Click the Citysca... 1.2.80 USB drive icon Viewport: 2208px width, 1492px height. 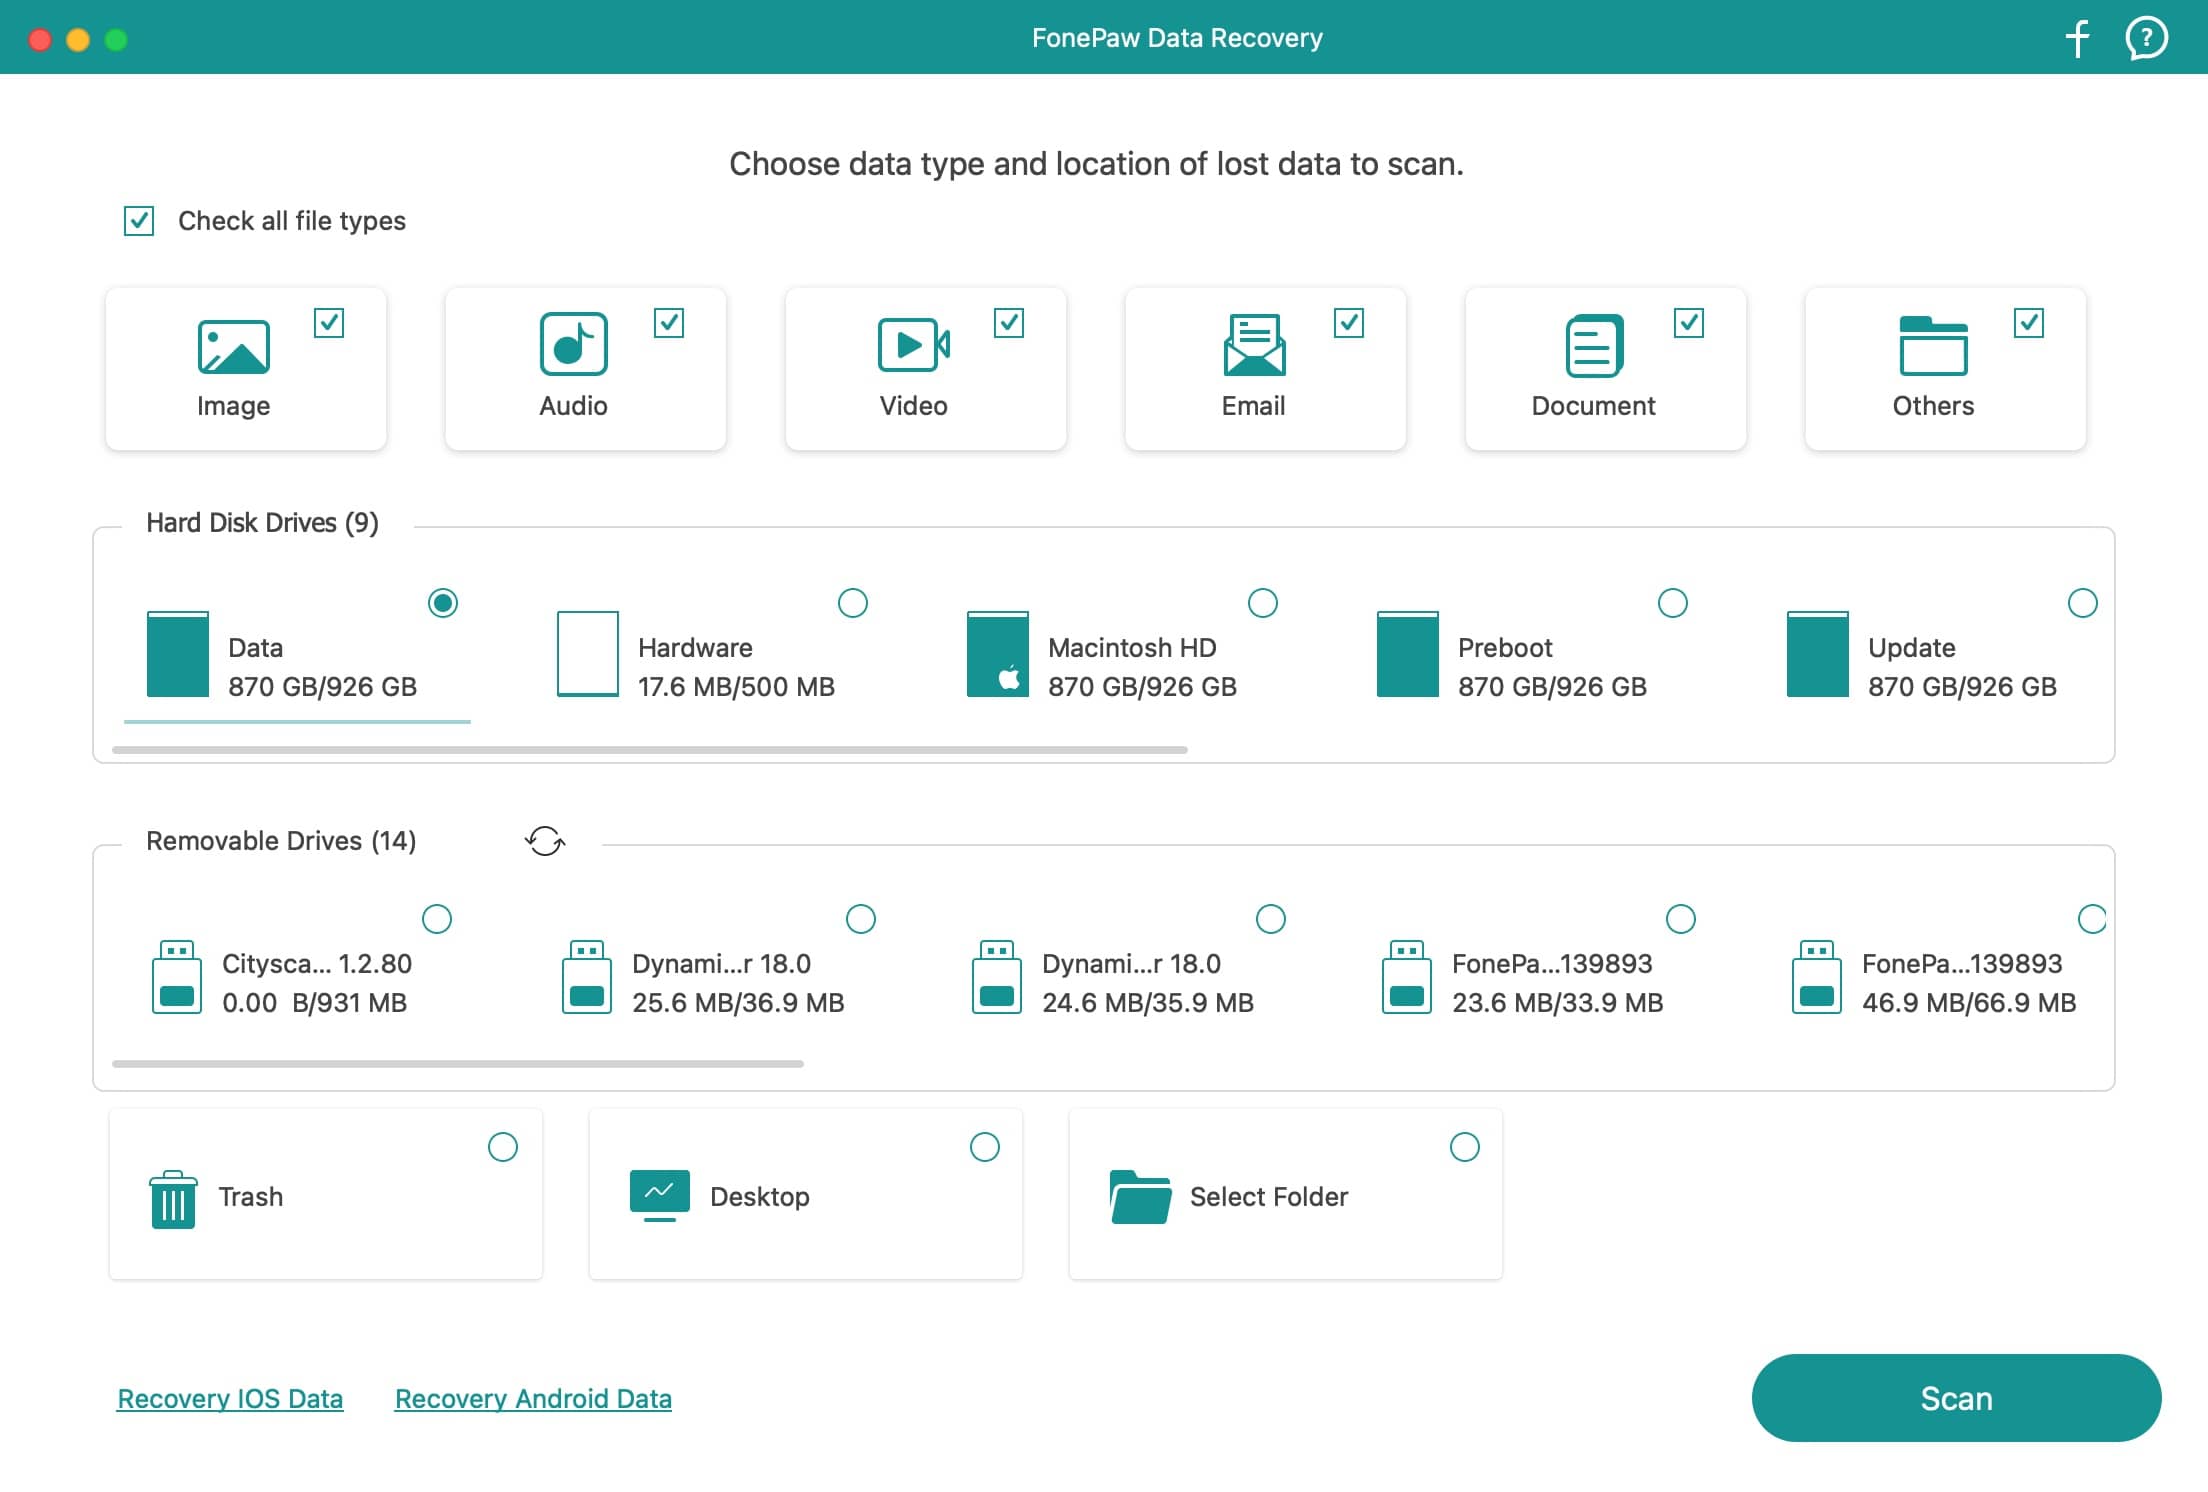pos(177,978)
